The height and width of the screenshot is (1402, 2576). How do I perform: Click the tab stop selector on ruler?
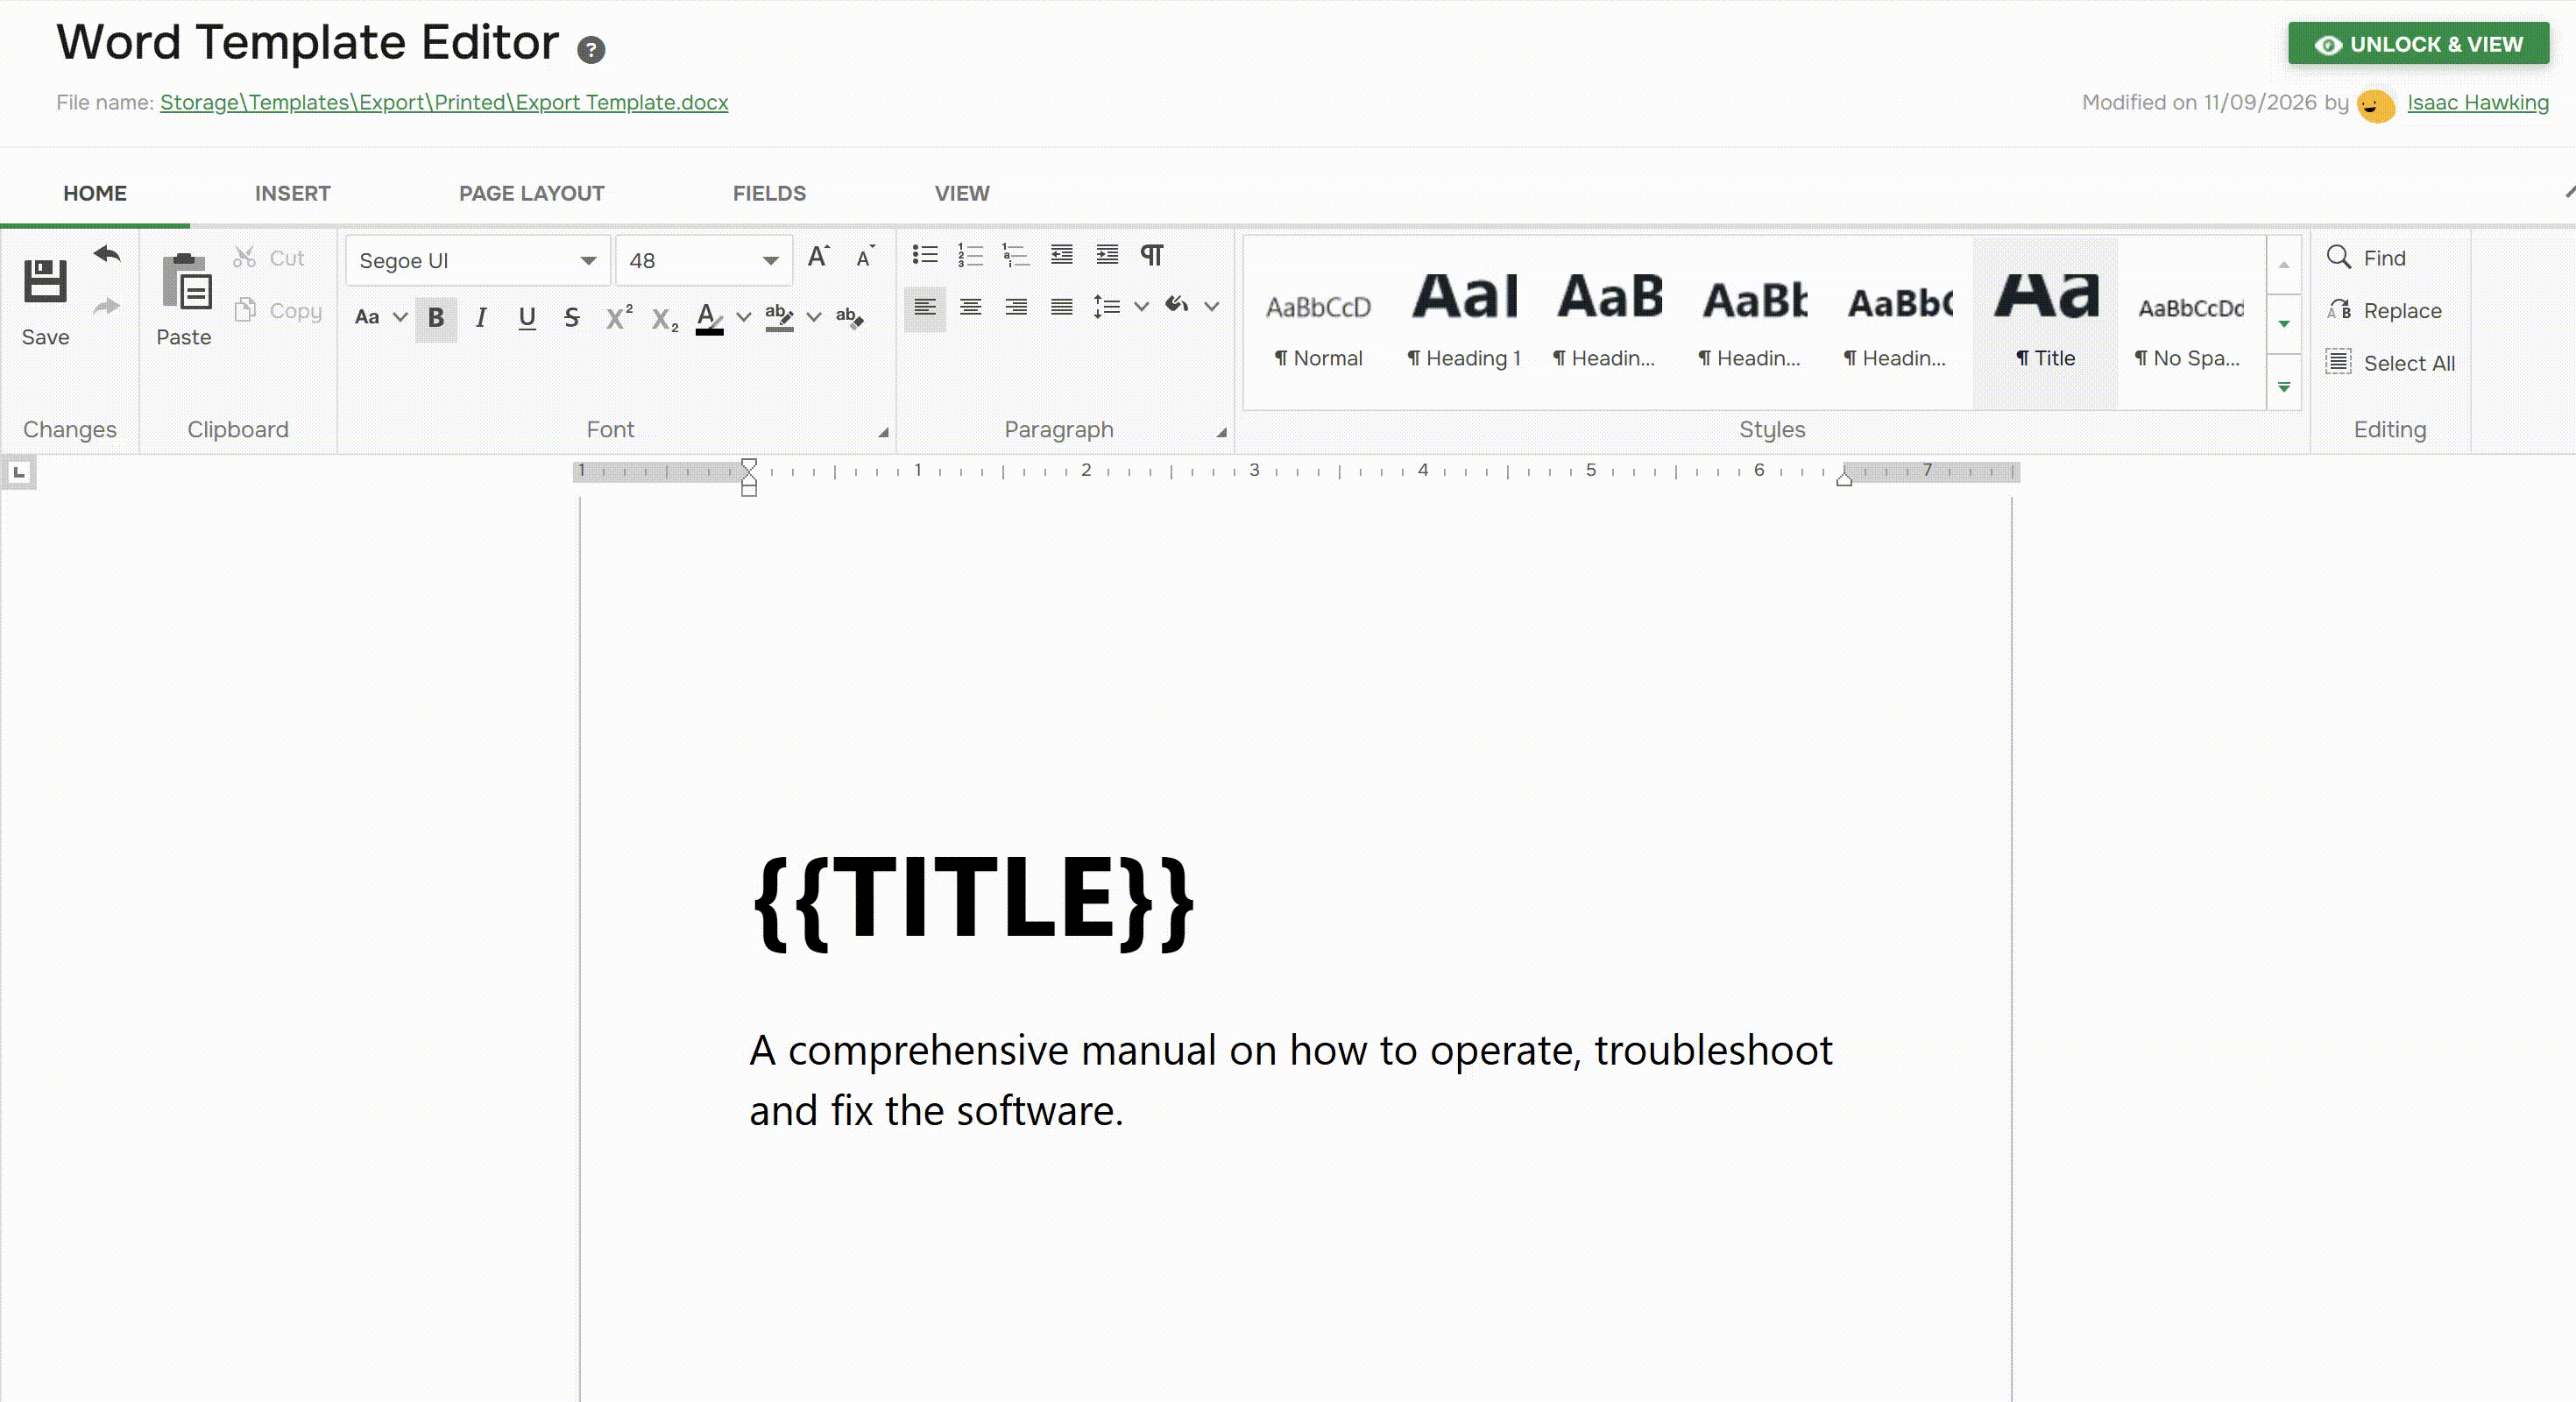pyautogui.click(x=19, y=472)
